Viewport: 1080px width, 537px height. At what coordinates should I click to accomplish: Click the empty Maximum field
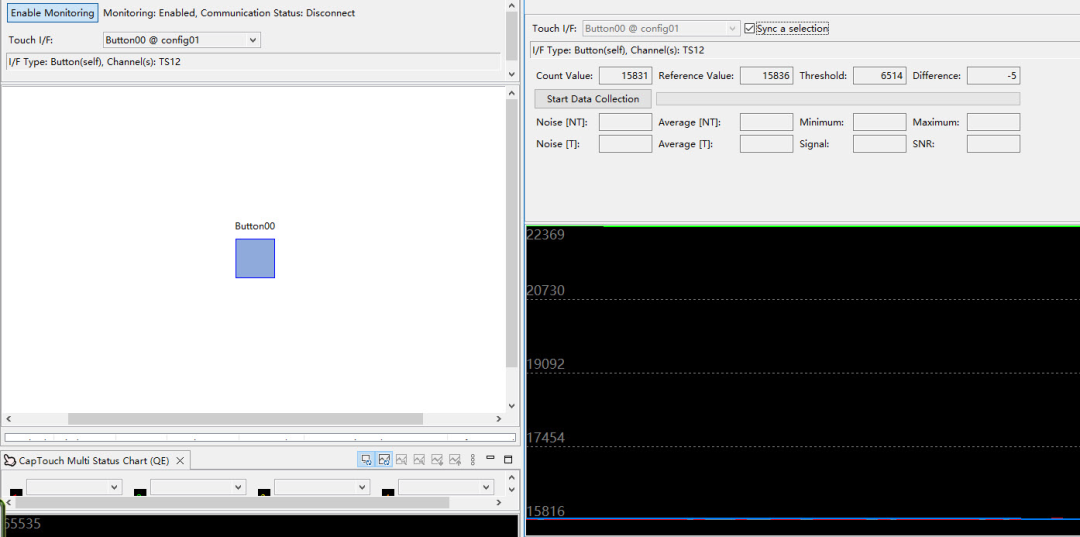click(x=993, y=123)
